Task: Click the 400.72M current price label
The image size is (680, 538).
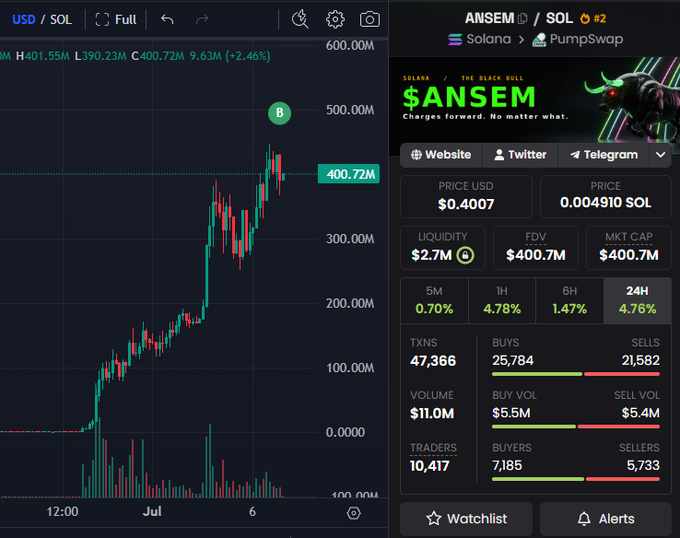Action: tap(349, 174)
